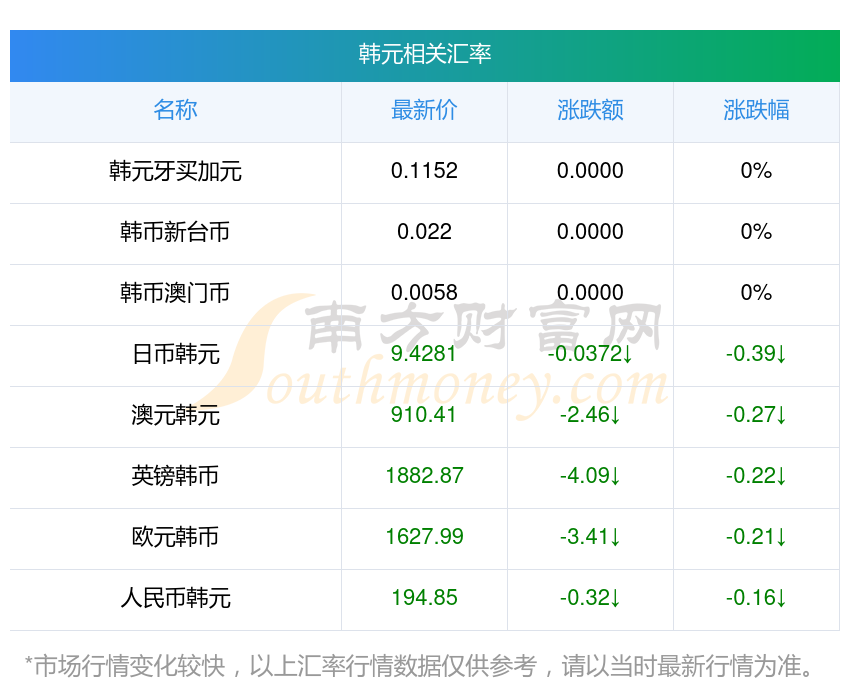Click the 韩币新台币 row's 0.0000 change
The width and height of the screenshot is (850, 698).
pos(590,232)
